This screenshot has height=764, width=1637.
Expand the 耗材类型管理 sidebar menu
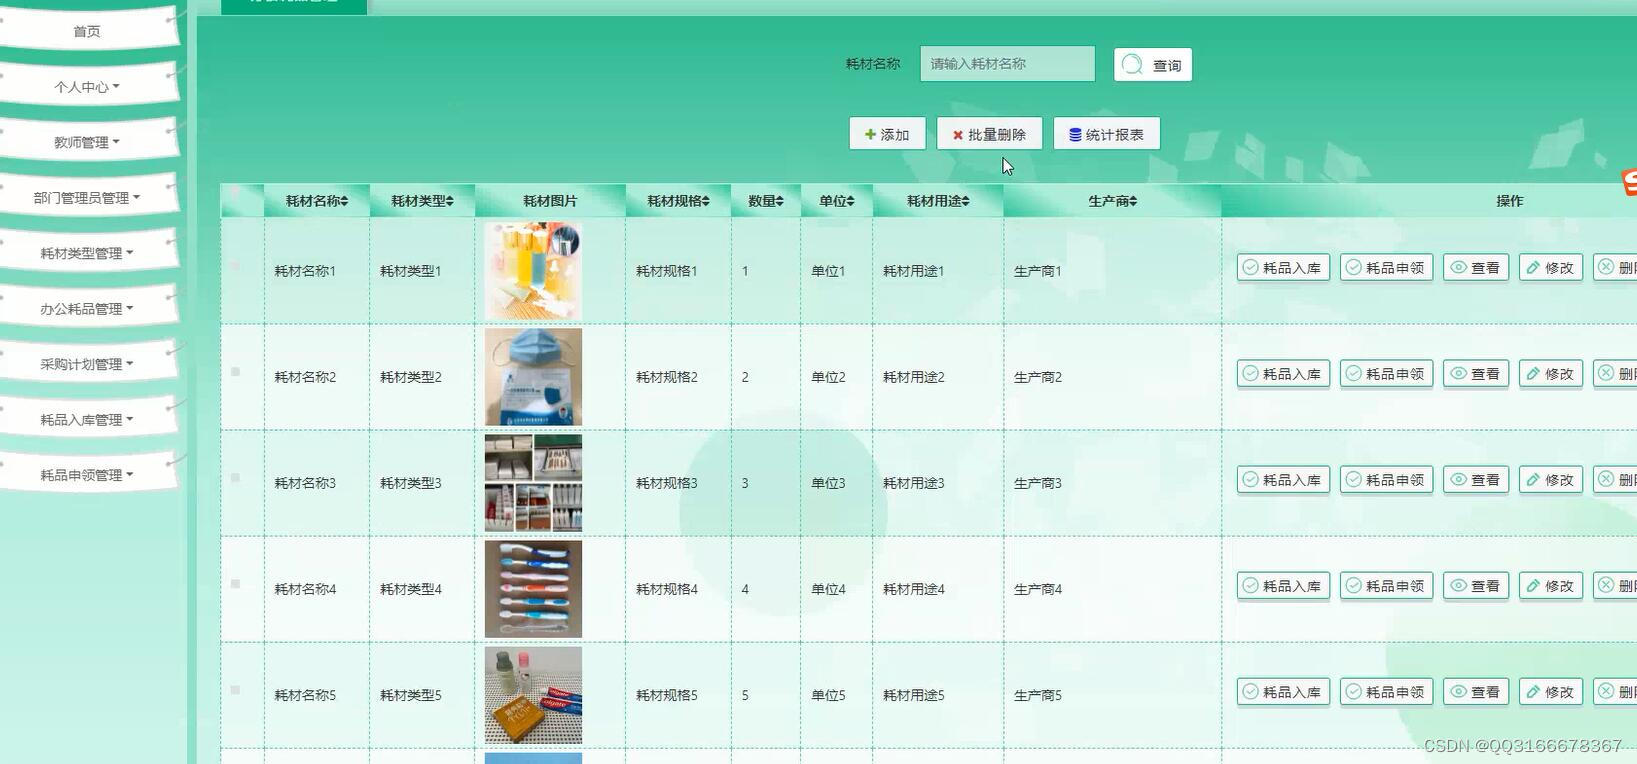click(x=87, y=253)
